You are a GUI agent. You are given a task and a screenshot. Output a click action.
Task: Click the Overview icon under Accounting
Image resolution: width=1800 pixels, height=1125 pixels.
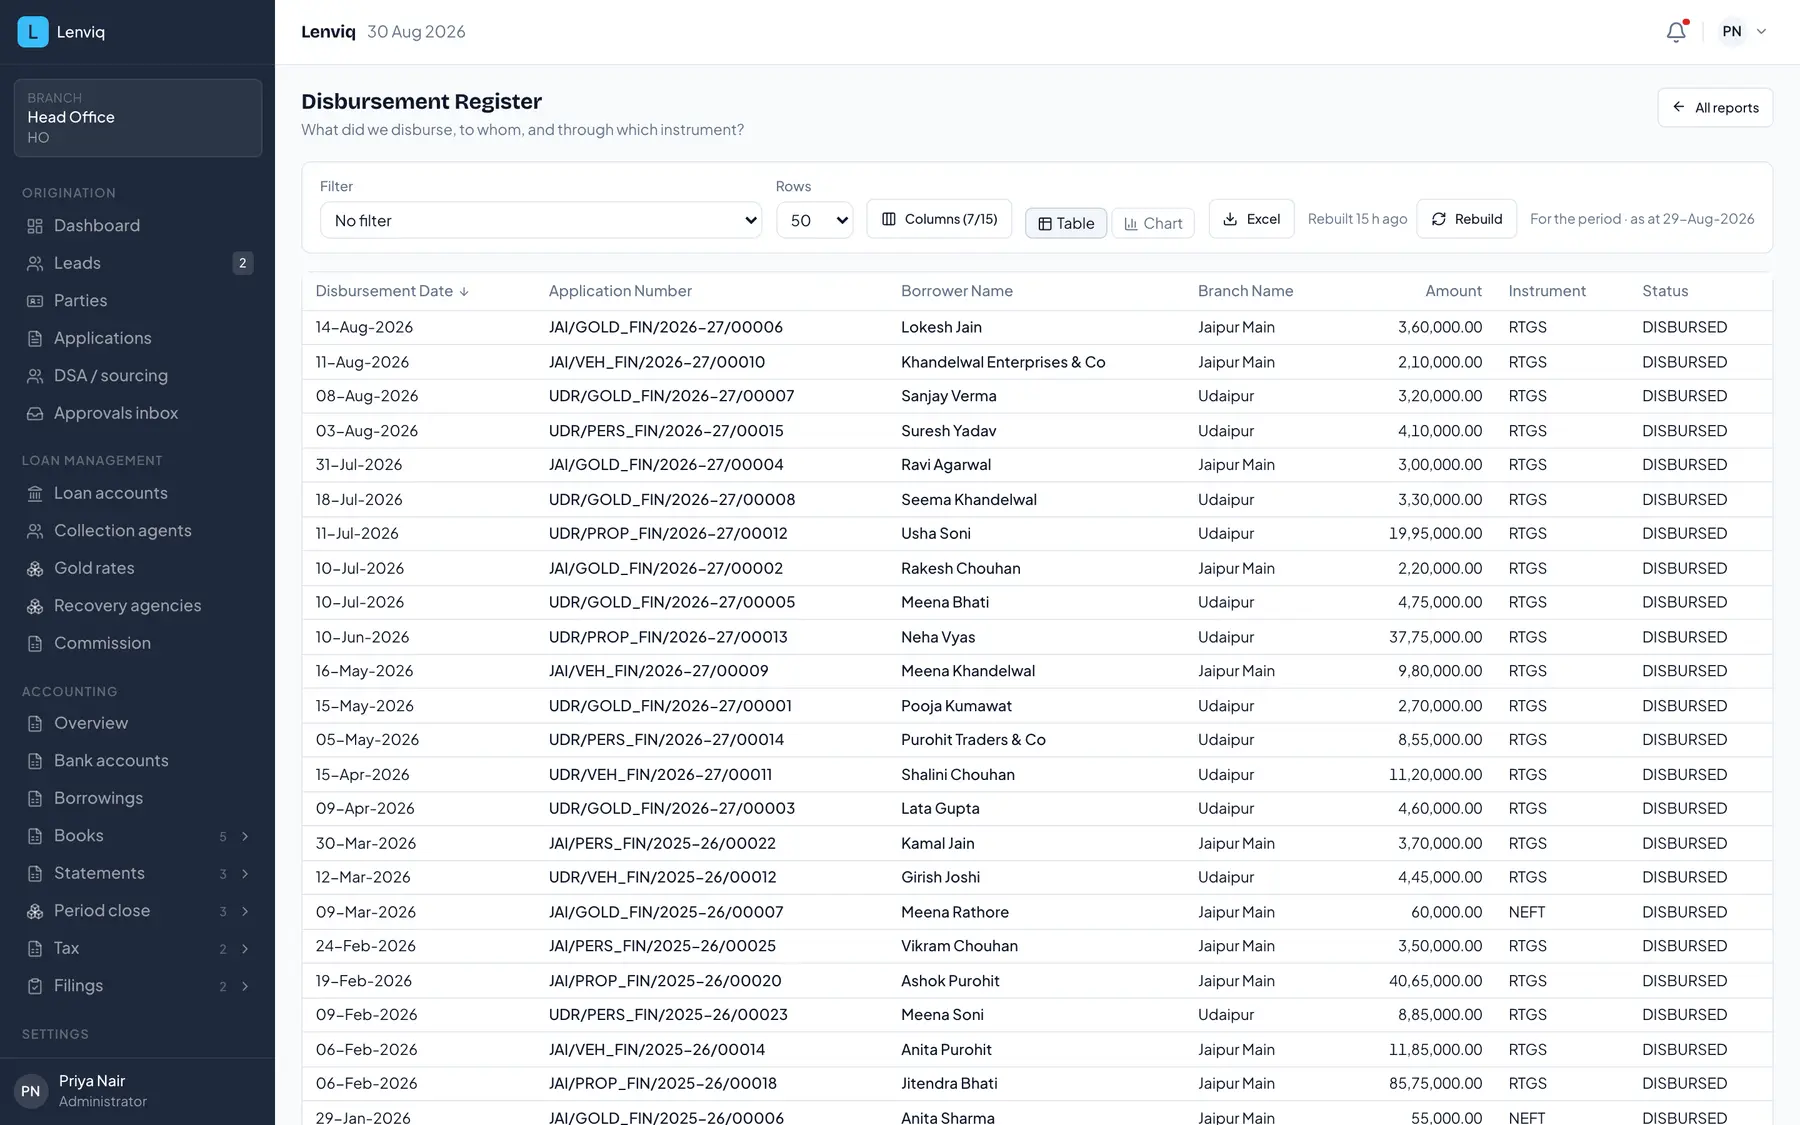35,724
